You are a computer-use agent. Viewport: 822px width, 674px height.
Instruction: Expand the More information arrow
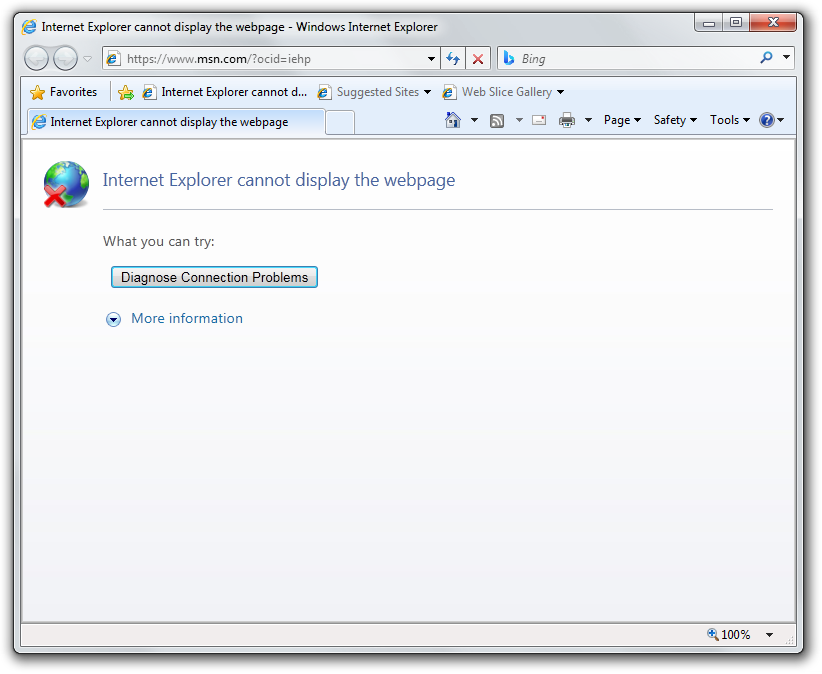pos(113,319)
